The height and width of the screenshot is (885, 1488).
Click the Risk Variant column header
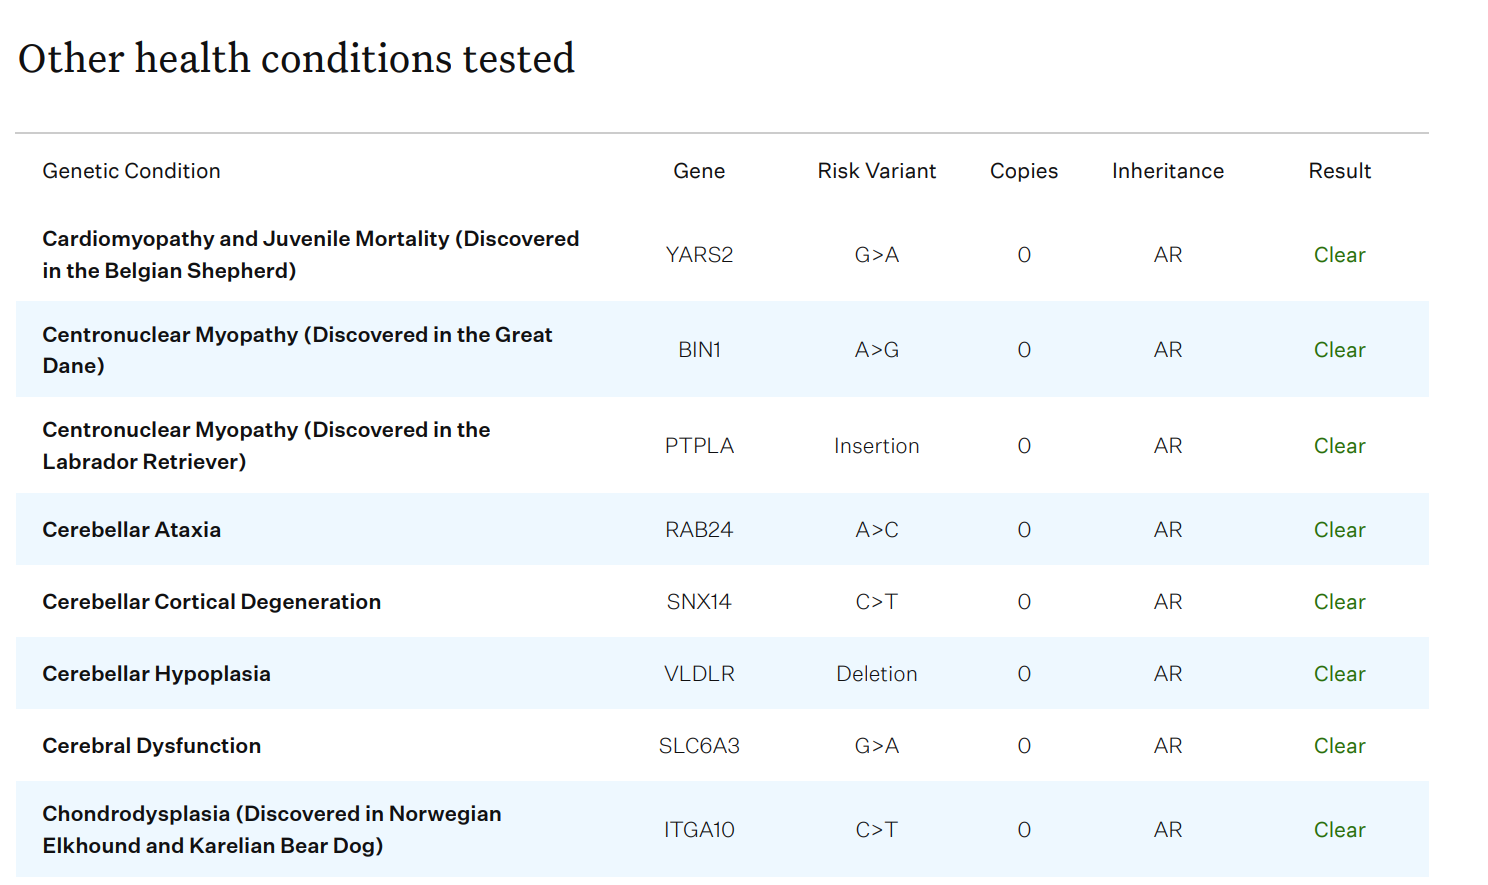point(877,171)
